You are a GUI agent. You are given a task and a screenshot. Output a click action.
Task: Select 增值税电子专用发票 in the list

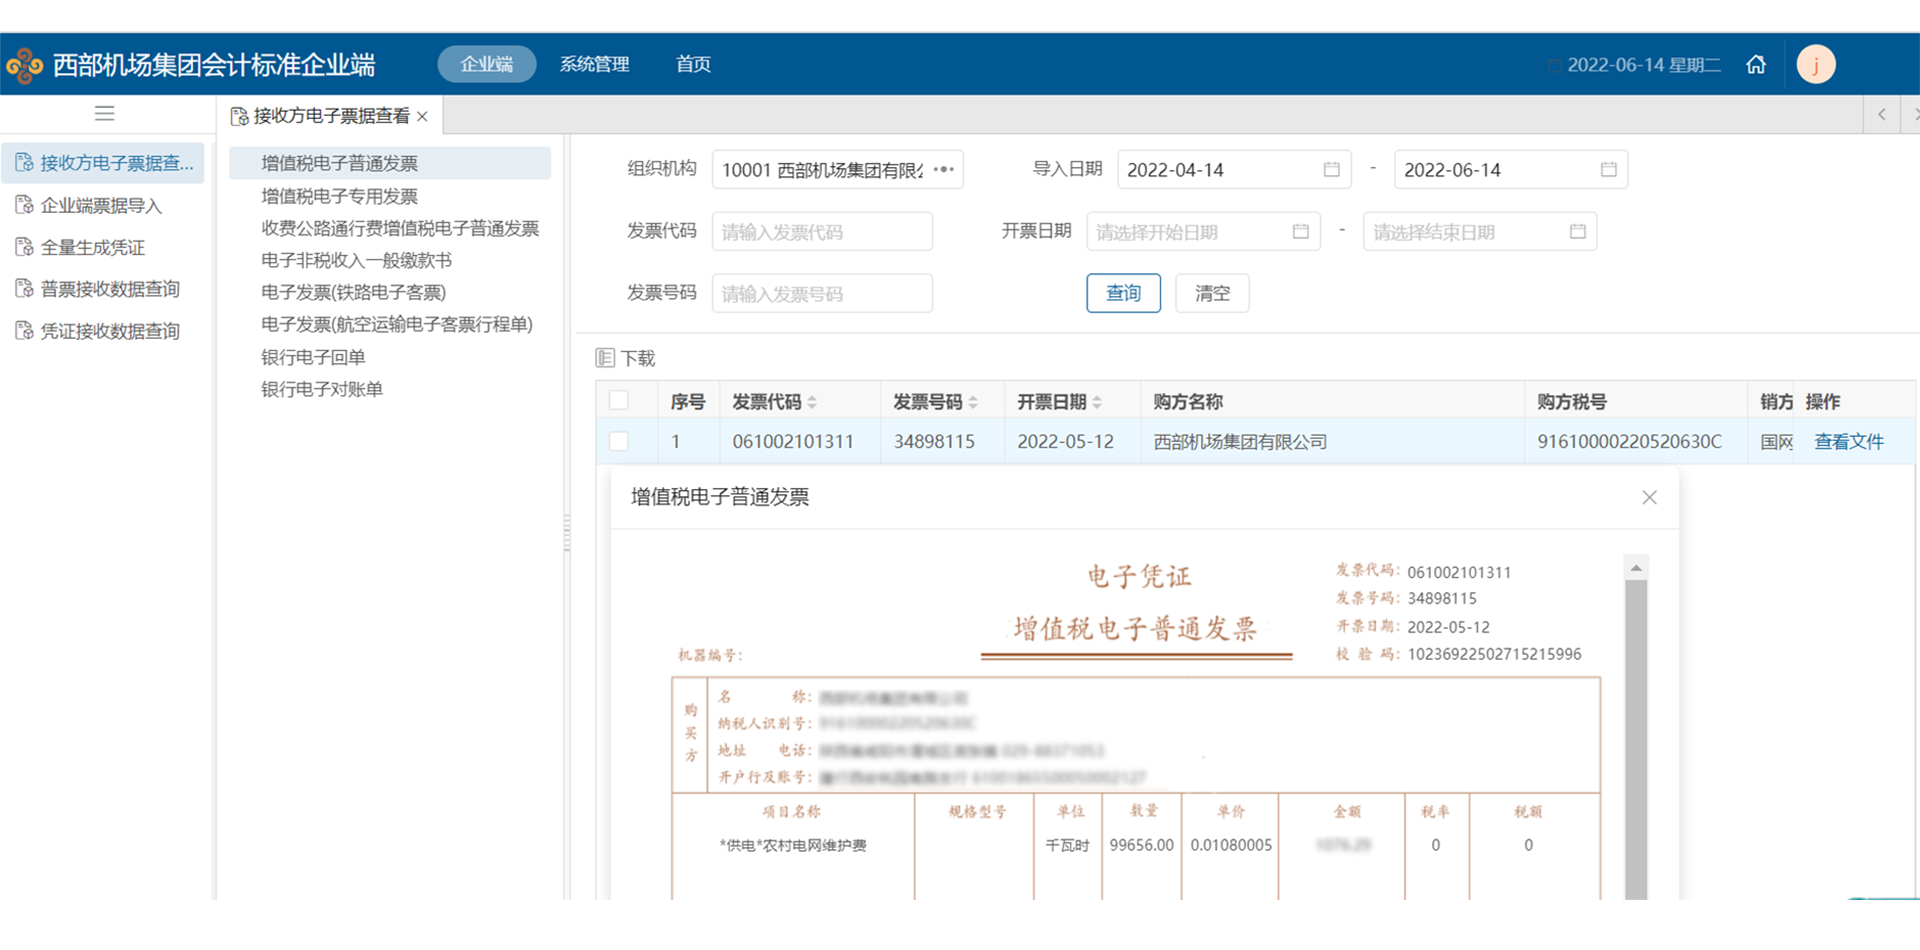[339, 196]
